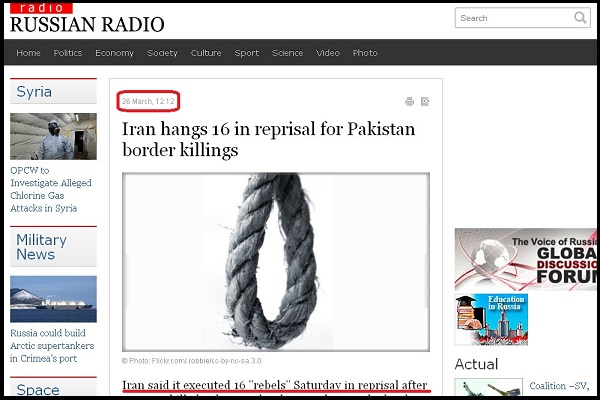Click the share article icon beside print
The image size is (600, 400).
point(425,101)
